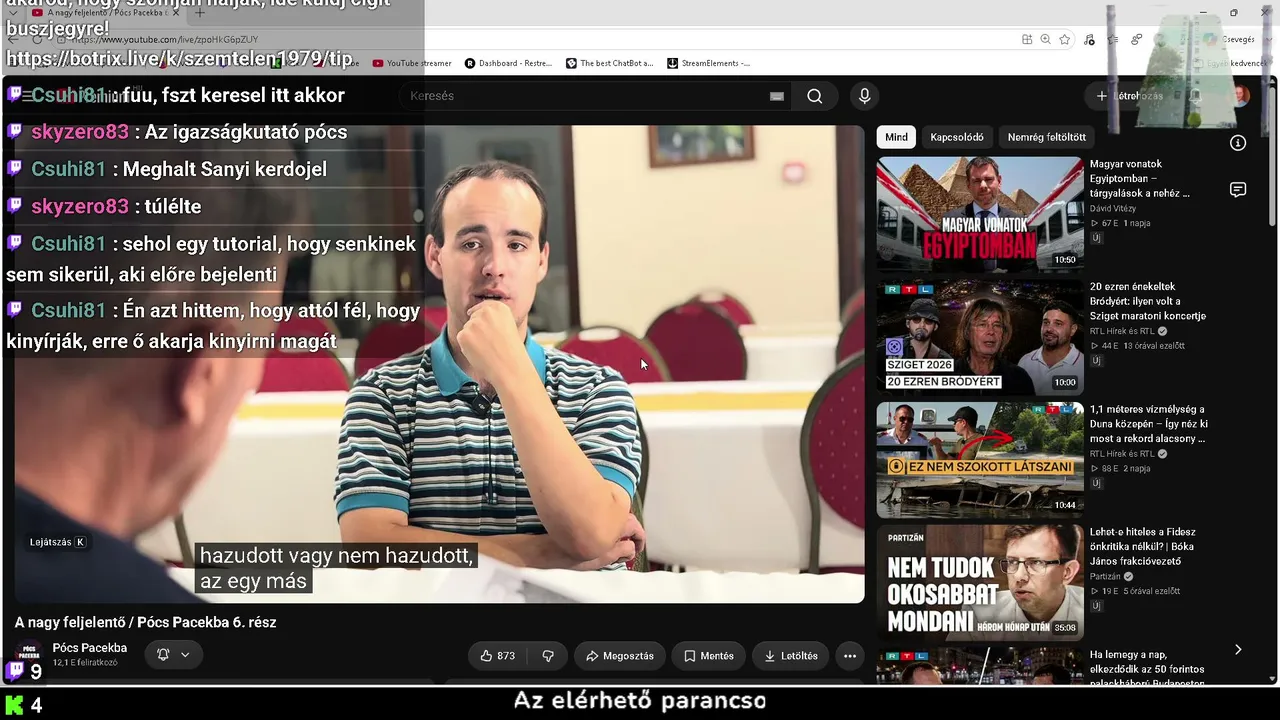This screenshot has height=720, width=1280.
Task: Click title 'Magyar vonatok Egyiptomban – tárgyalások'
Action: (1140, 178)
